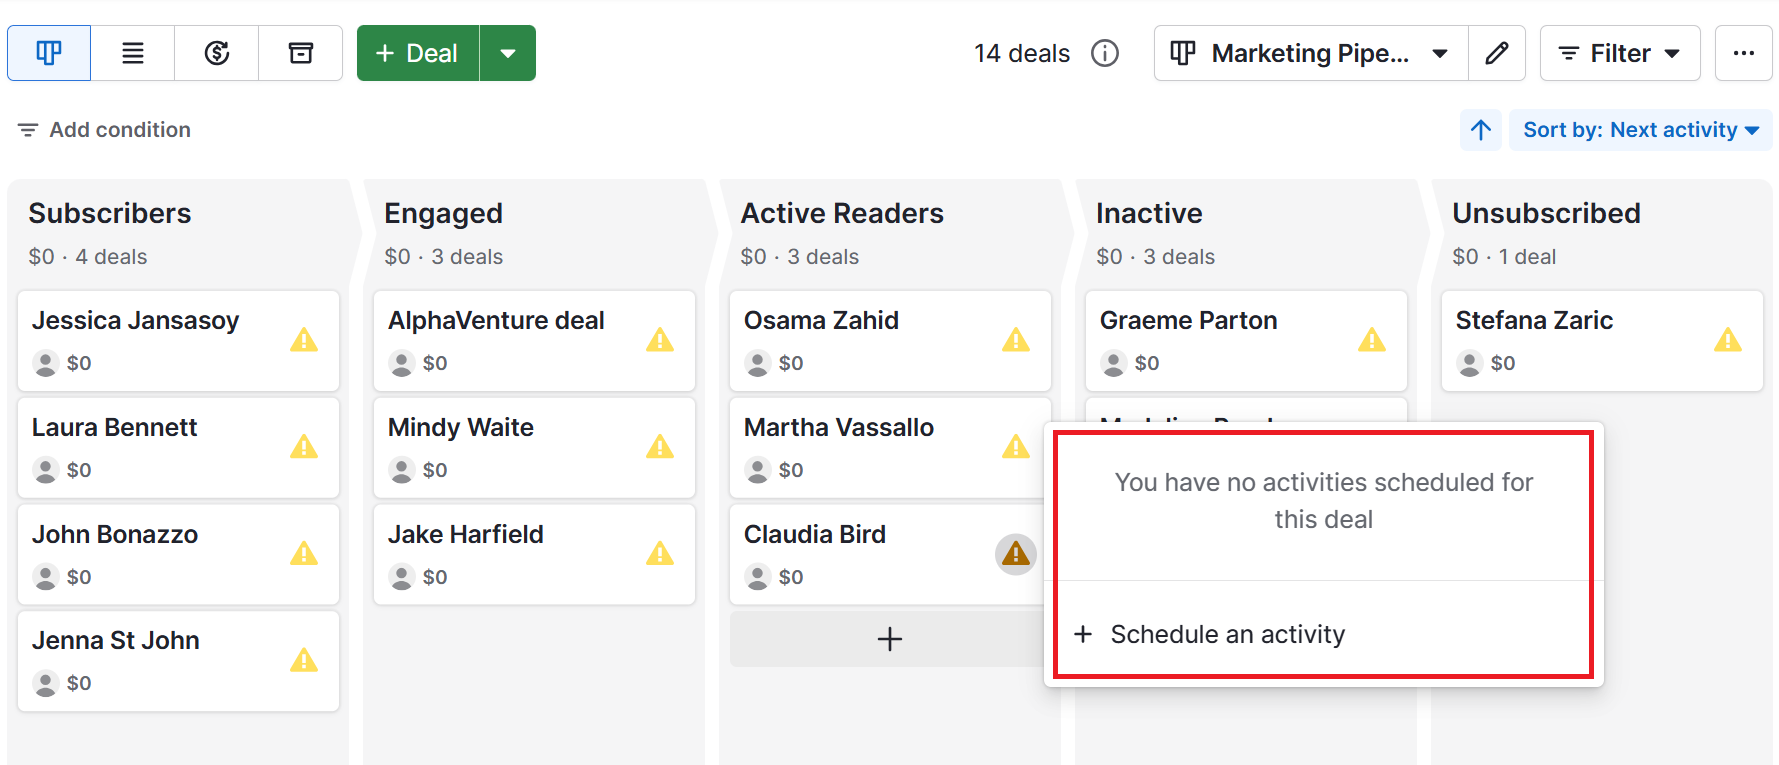
Task: Click the warning triangle on Stefana Zaric's deal
Action: pos(1729,341)
